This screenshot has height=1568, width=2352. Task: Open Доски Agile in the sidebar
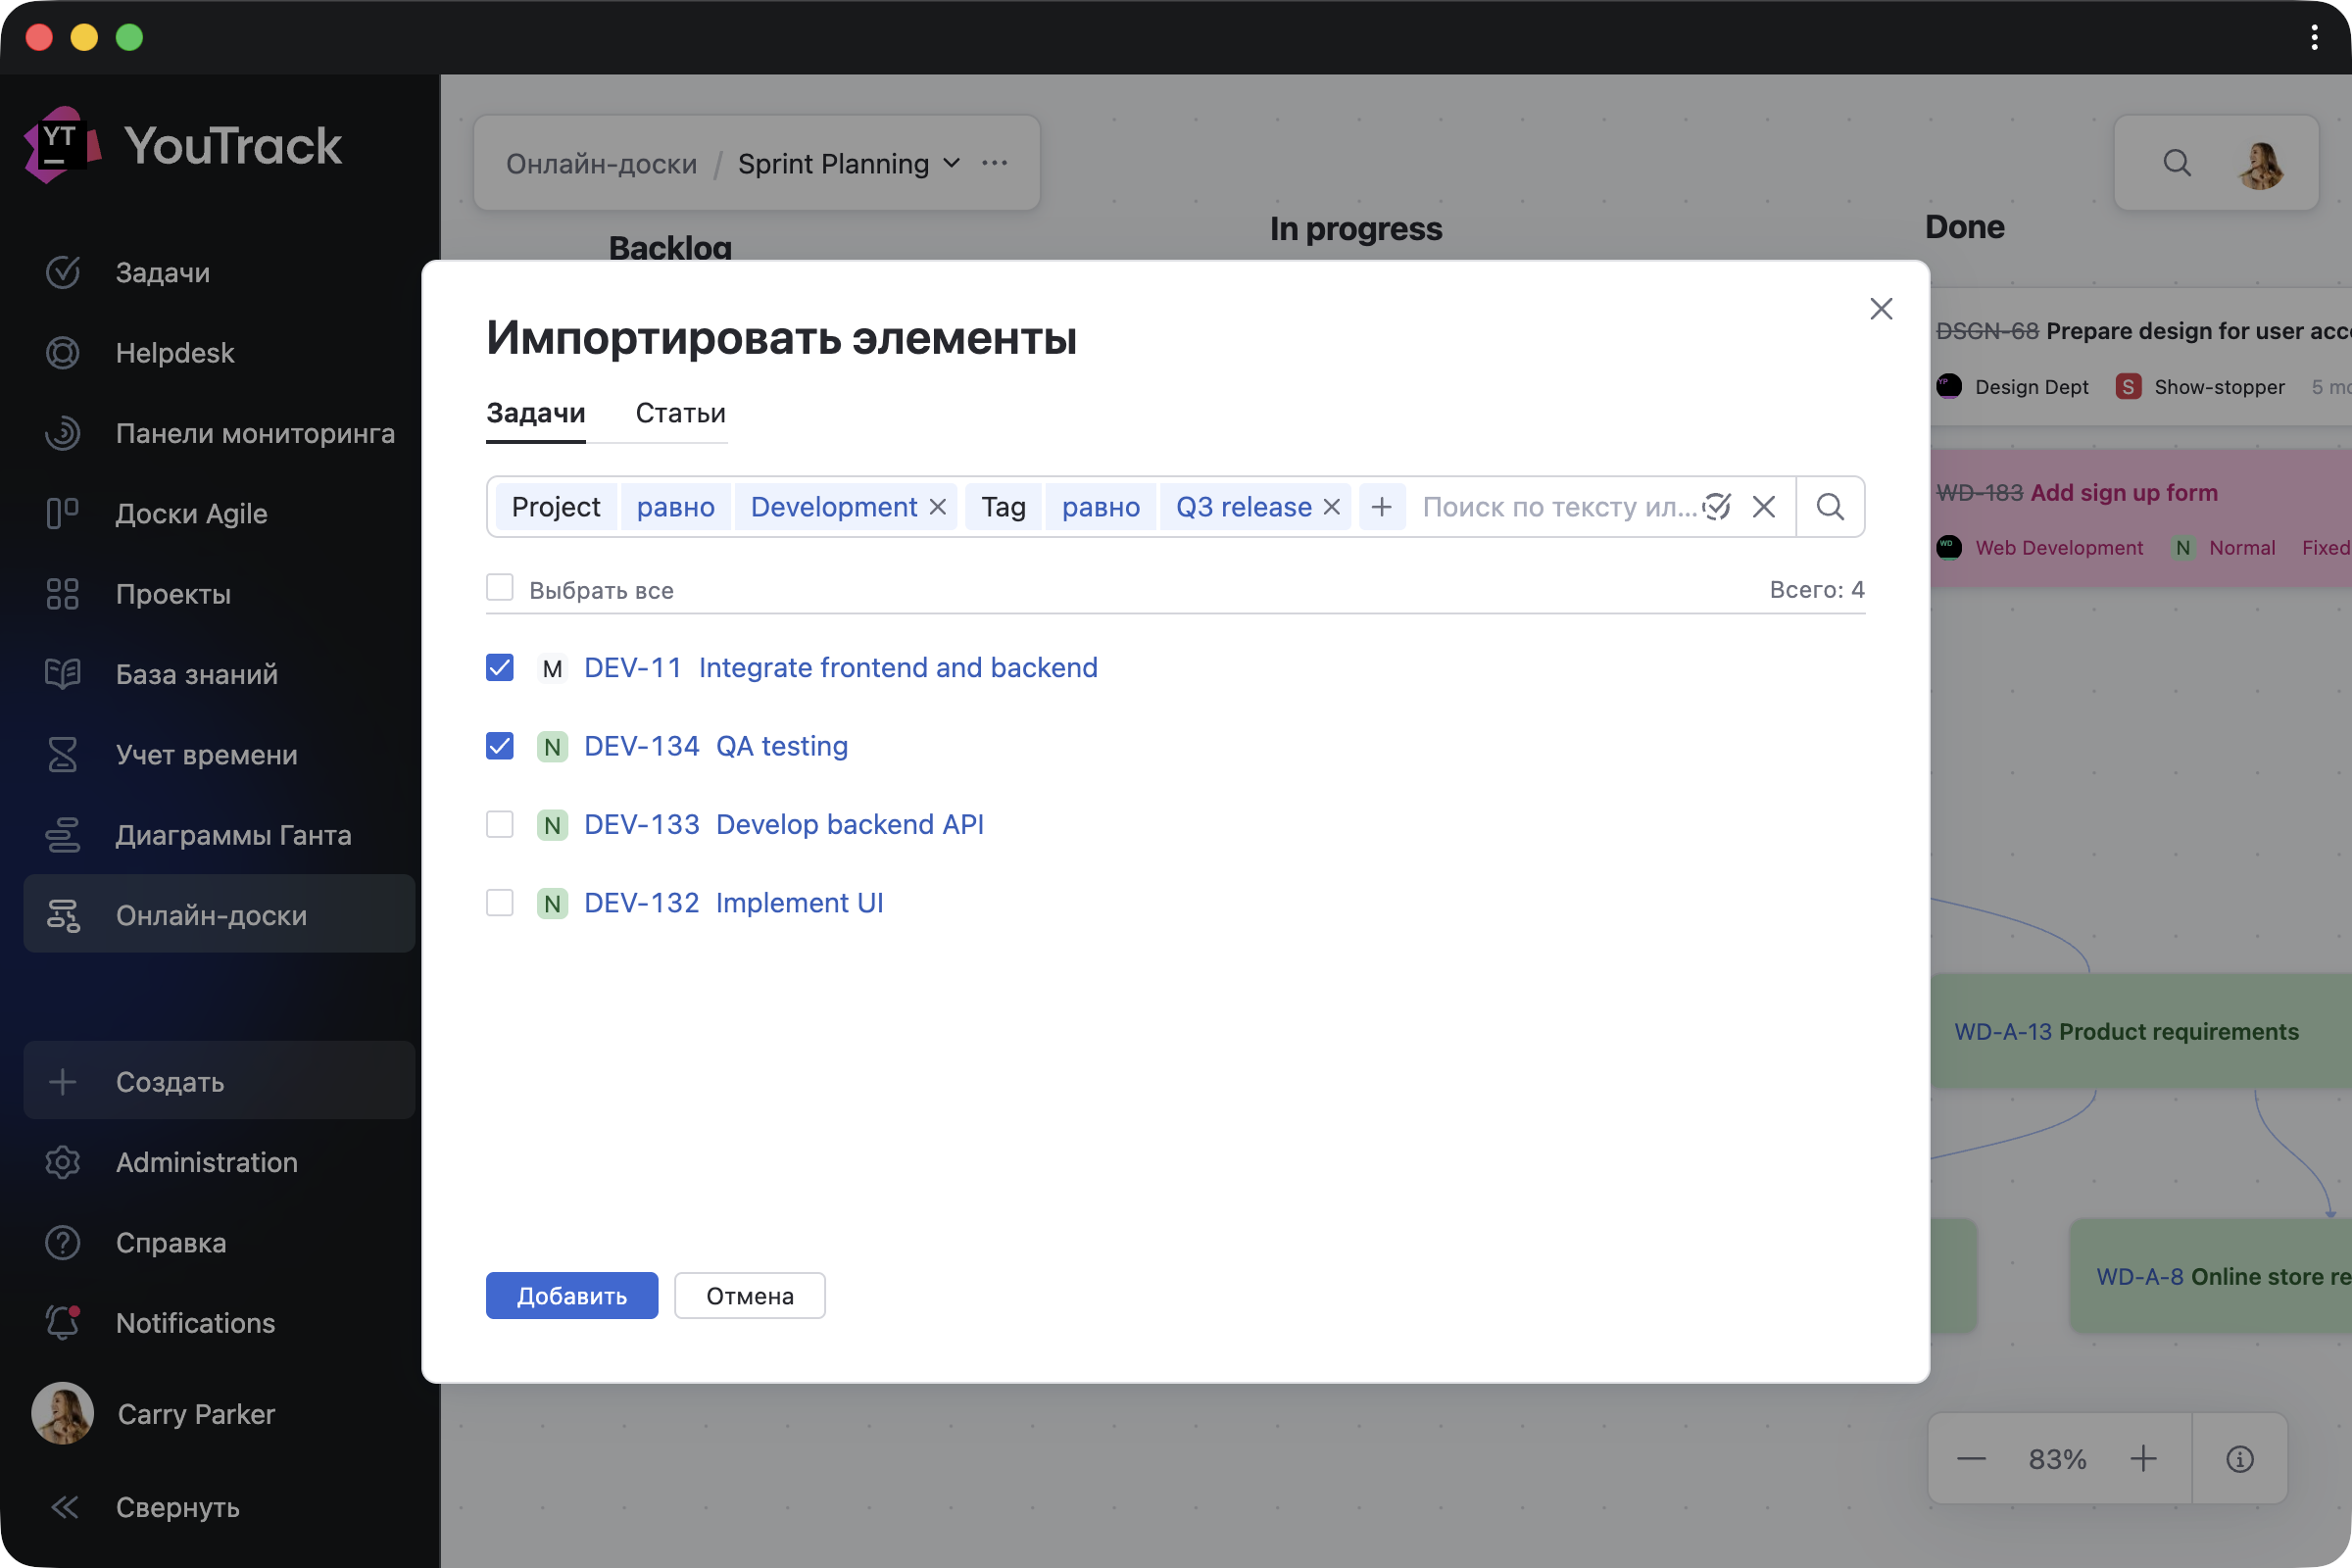[x=191, y=513]
